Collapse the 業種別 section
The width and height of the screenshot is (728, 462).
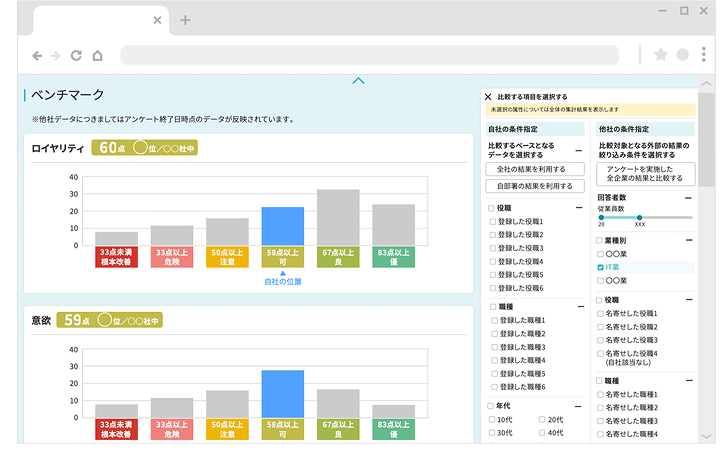pos(689,240)
